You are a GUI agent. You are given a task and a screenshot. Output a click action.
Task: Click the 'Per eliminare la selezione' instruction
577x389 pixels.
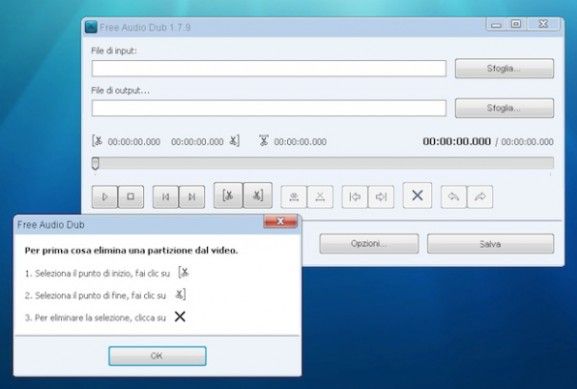(x=95, y=318)
